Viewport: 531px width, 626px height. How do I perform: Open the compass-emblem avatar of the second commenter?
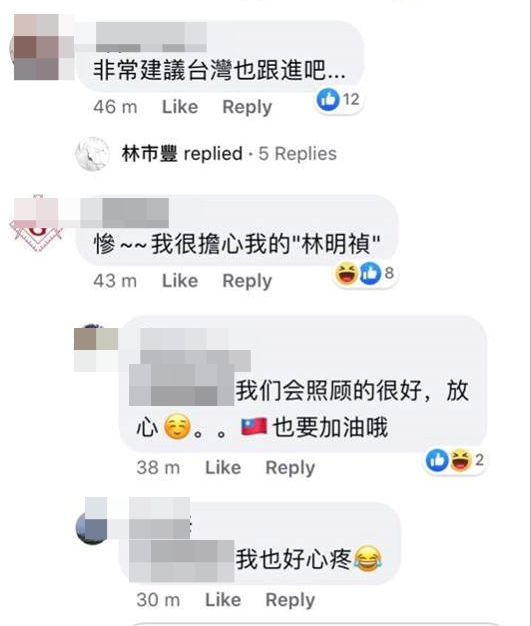click(37, 224)
